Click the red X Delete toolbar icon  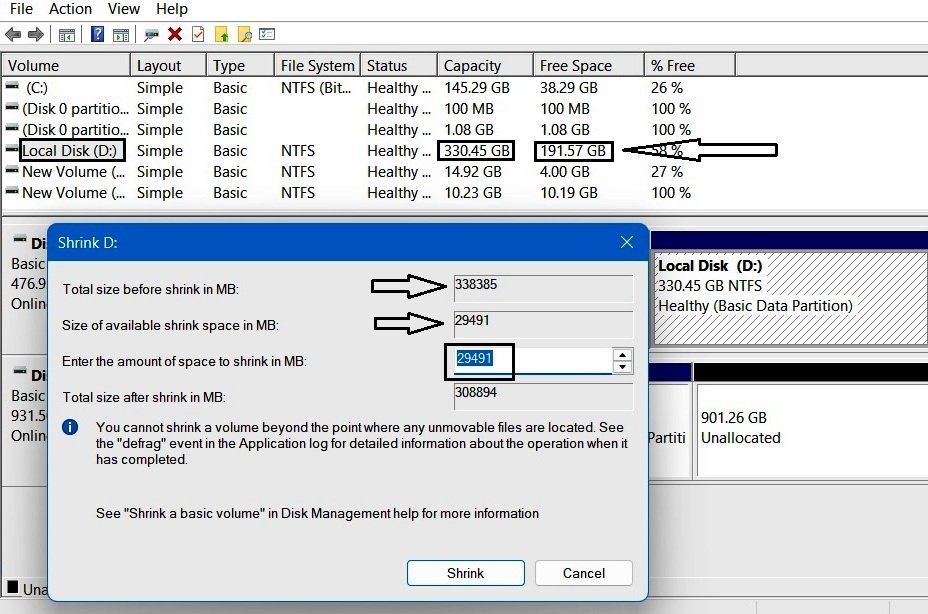(175, 34)
